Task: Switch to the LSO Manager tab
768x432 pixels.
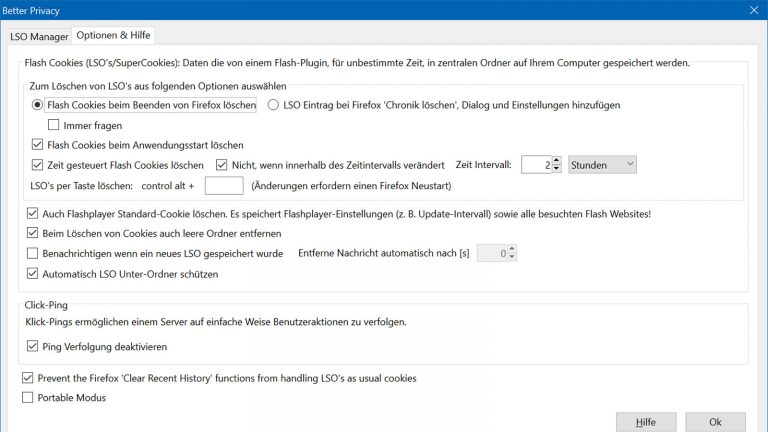Action: click(x=39, y=37)
